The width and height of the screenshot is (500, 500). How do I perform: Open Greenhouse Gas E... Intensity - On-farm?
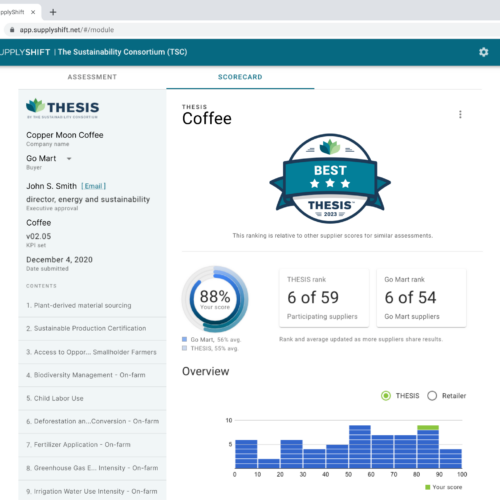tap(92, 468)
